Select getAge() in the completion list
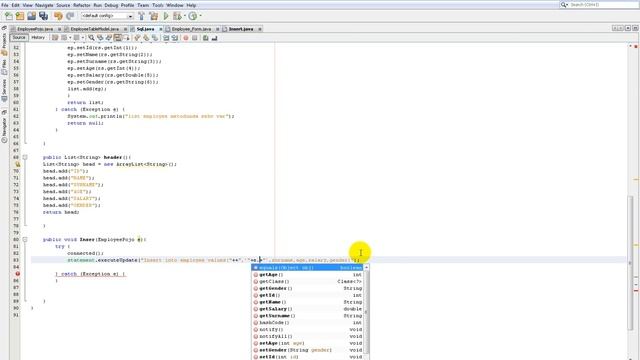The width and height of the screenshot is (640, 360). [307, 275]
